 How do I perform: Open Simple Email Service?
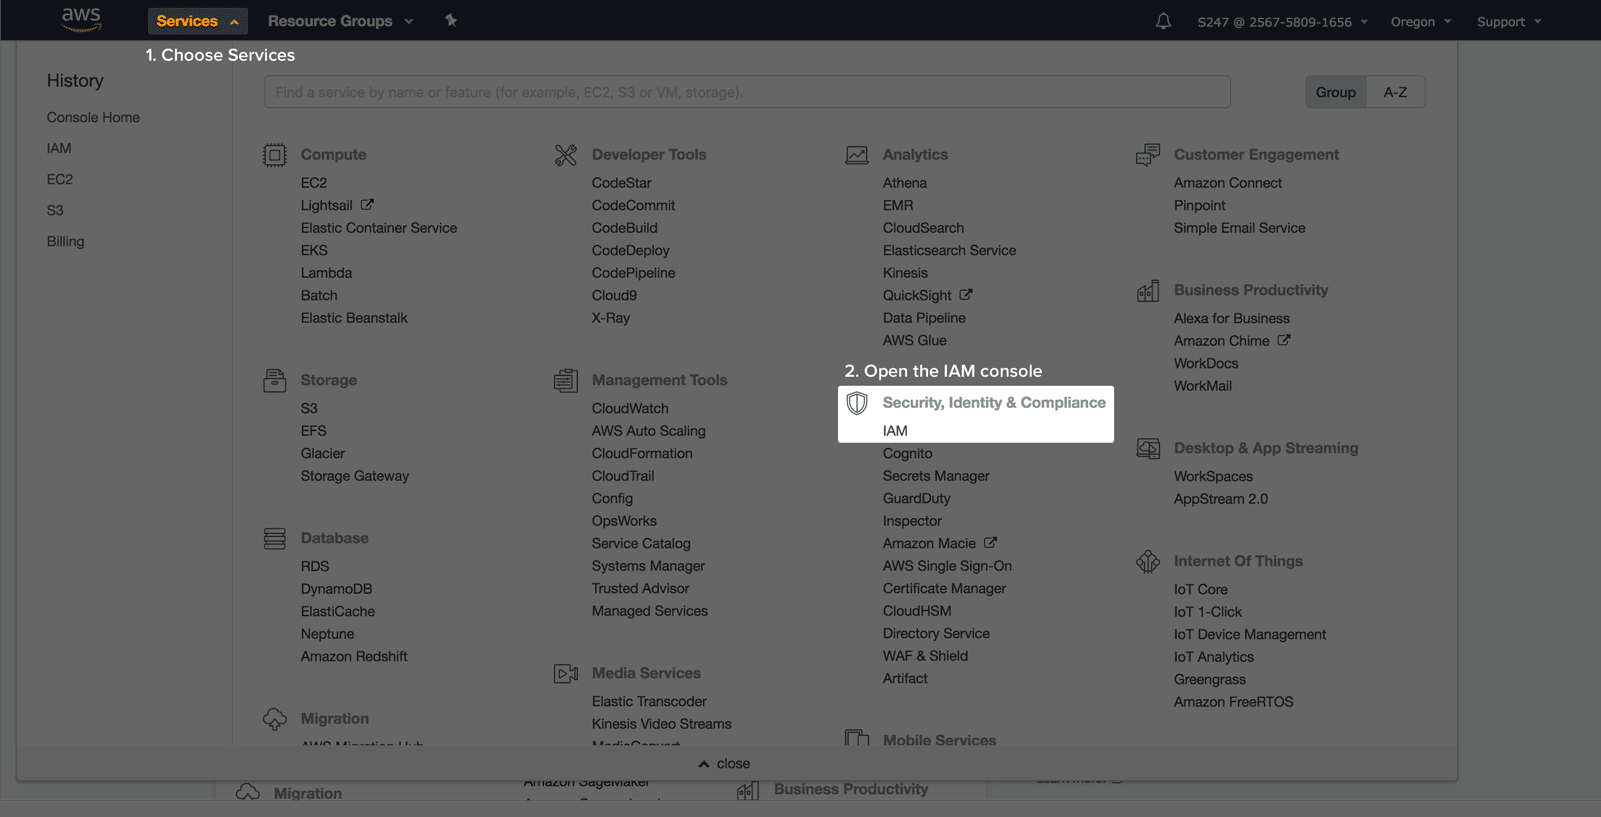pyautogui.click(x=1240, y=228)
